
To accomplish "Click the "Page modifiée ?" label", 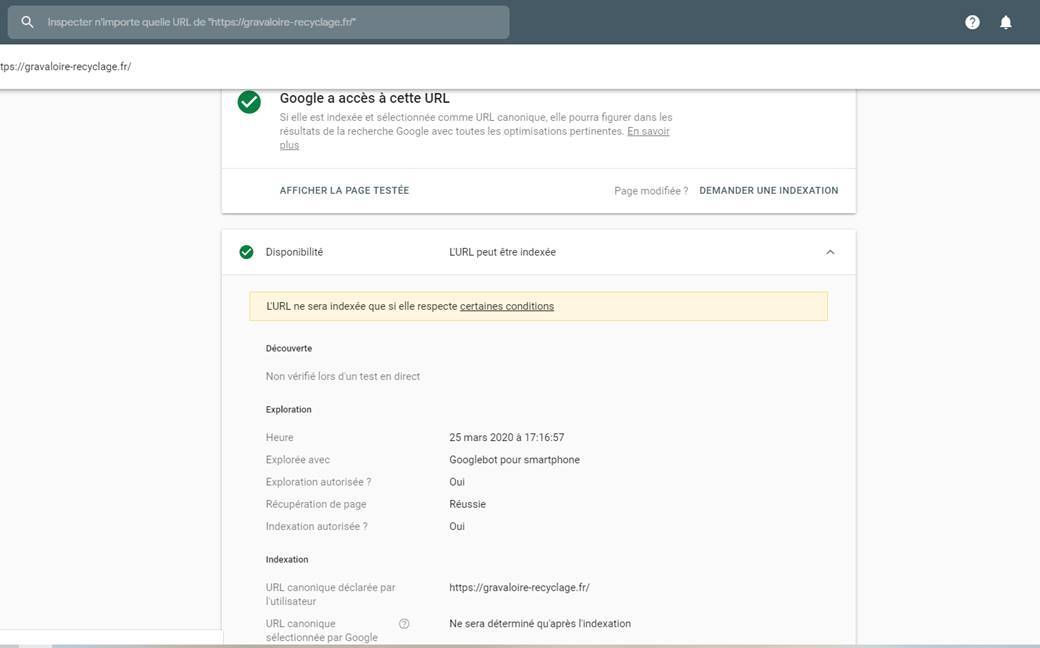I will [x=650, y=190].
